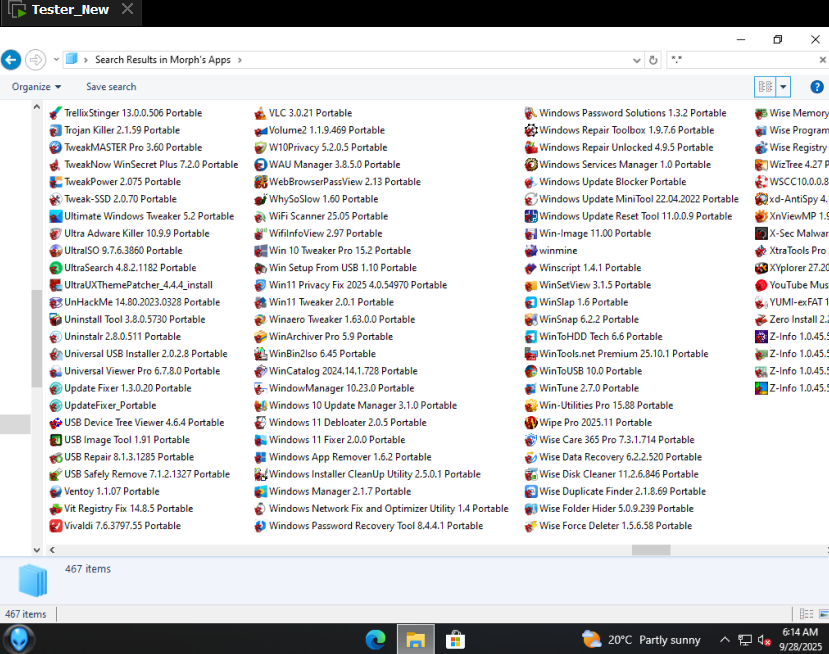Expand the chevron after Morph's Apps breadcrumb
The height and width of the screenshot is (654, 829).
tap(240, 60)
